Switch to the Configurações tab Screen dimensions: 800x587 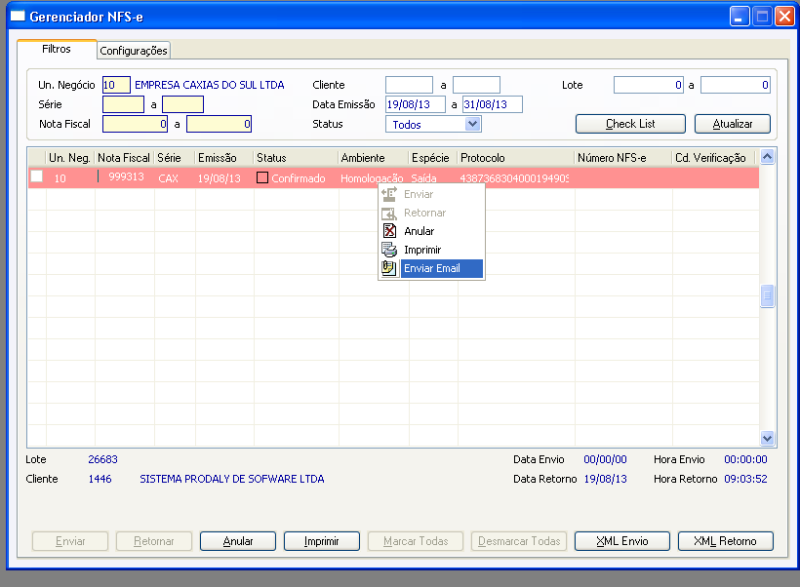point(134,50)
